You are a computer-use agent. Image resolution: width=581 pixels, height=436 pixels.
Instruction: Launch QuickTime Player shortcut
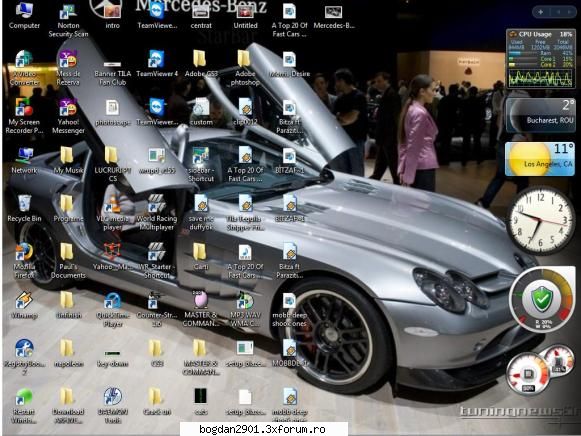coord(112,309)
